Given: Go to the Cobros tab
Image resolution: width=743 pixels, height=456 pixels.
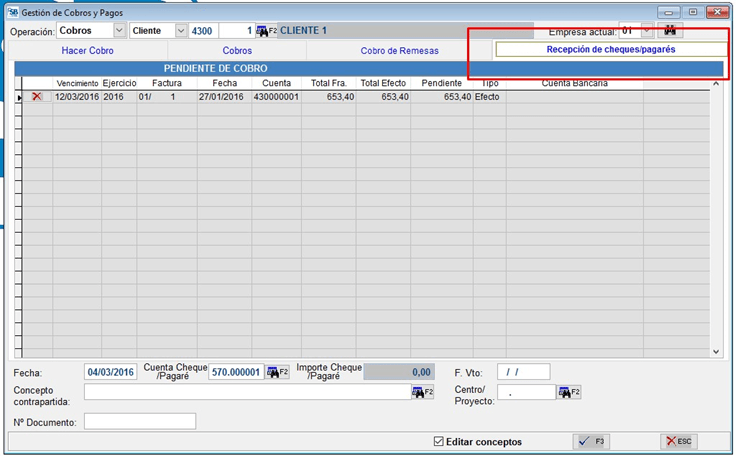Looking at the screenshot, I should click(237, 50).
